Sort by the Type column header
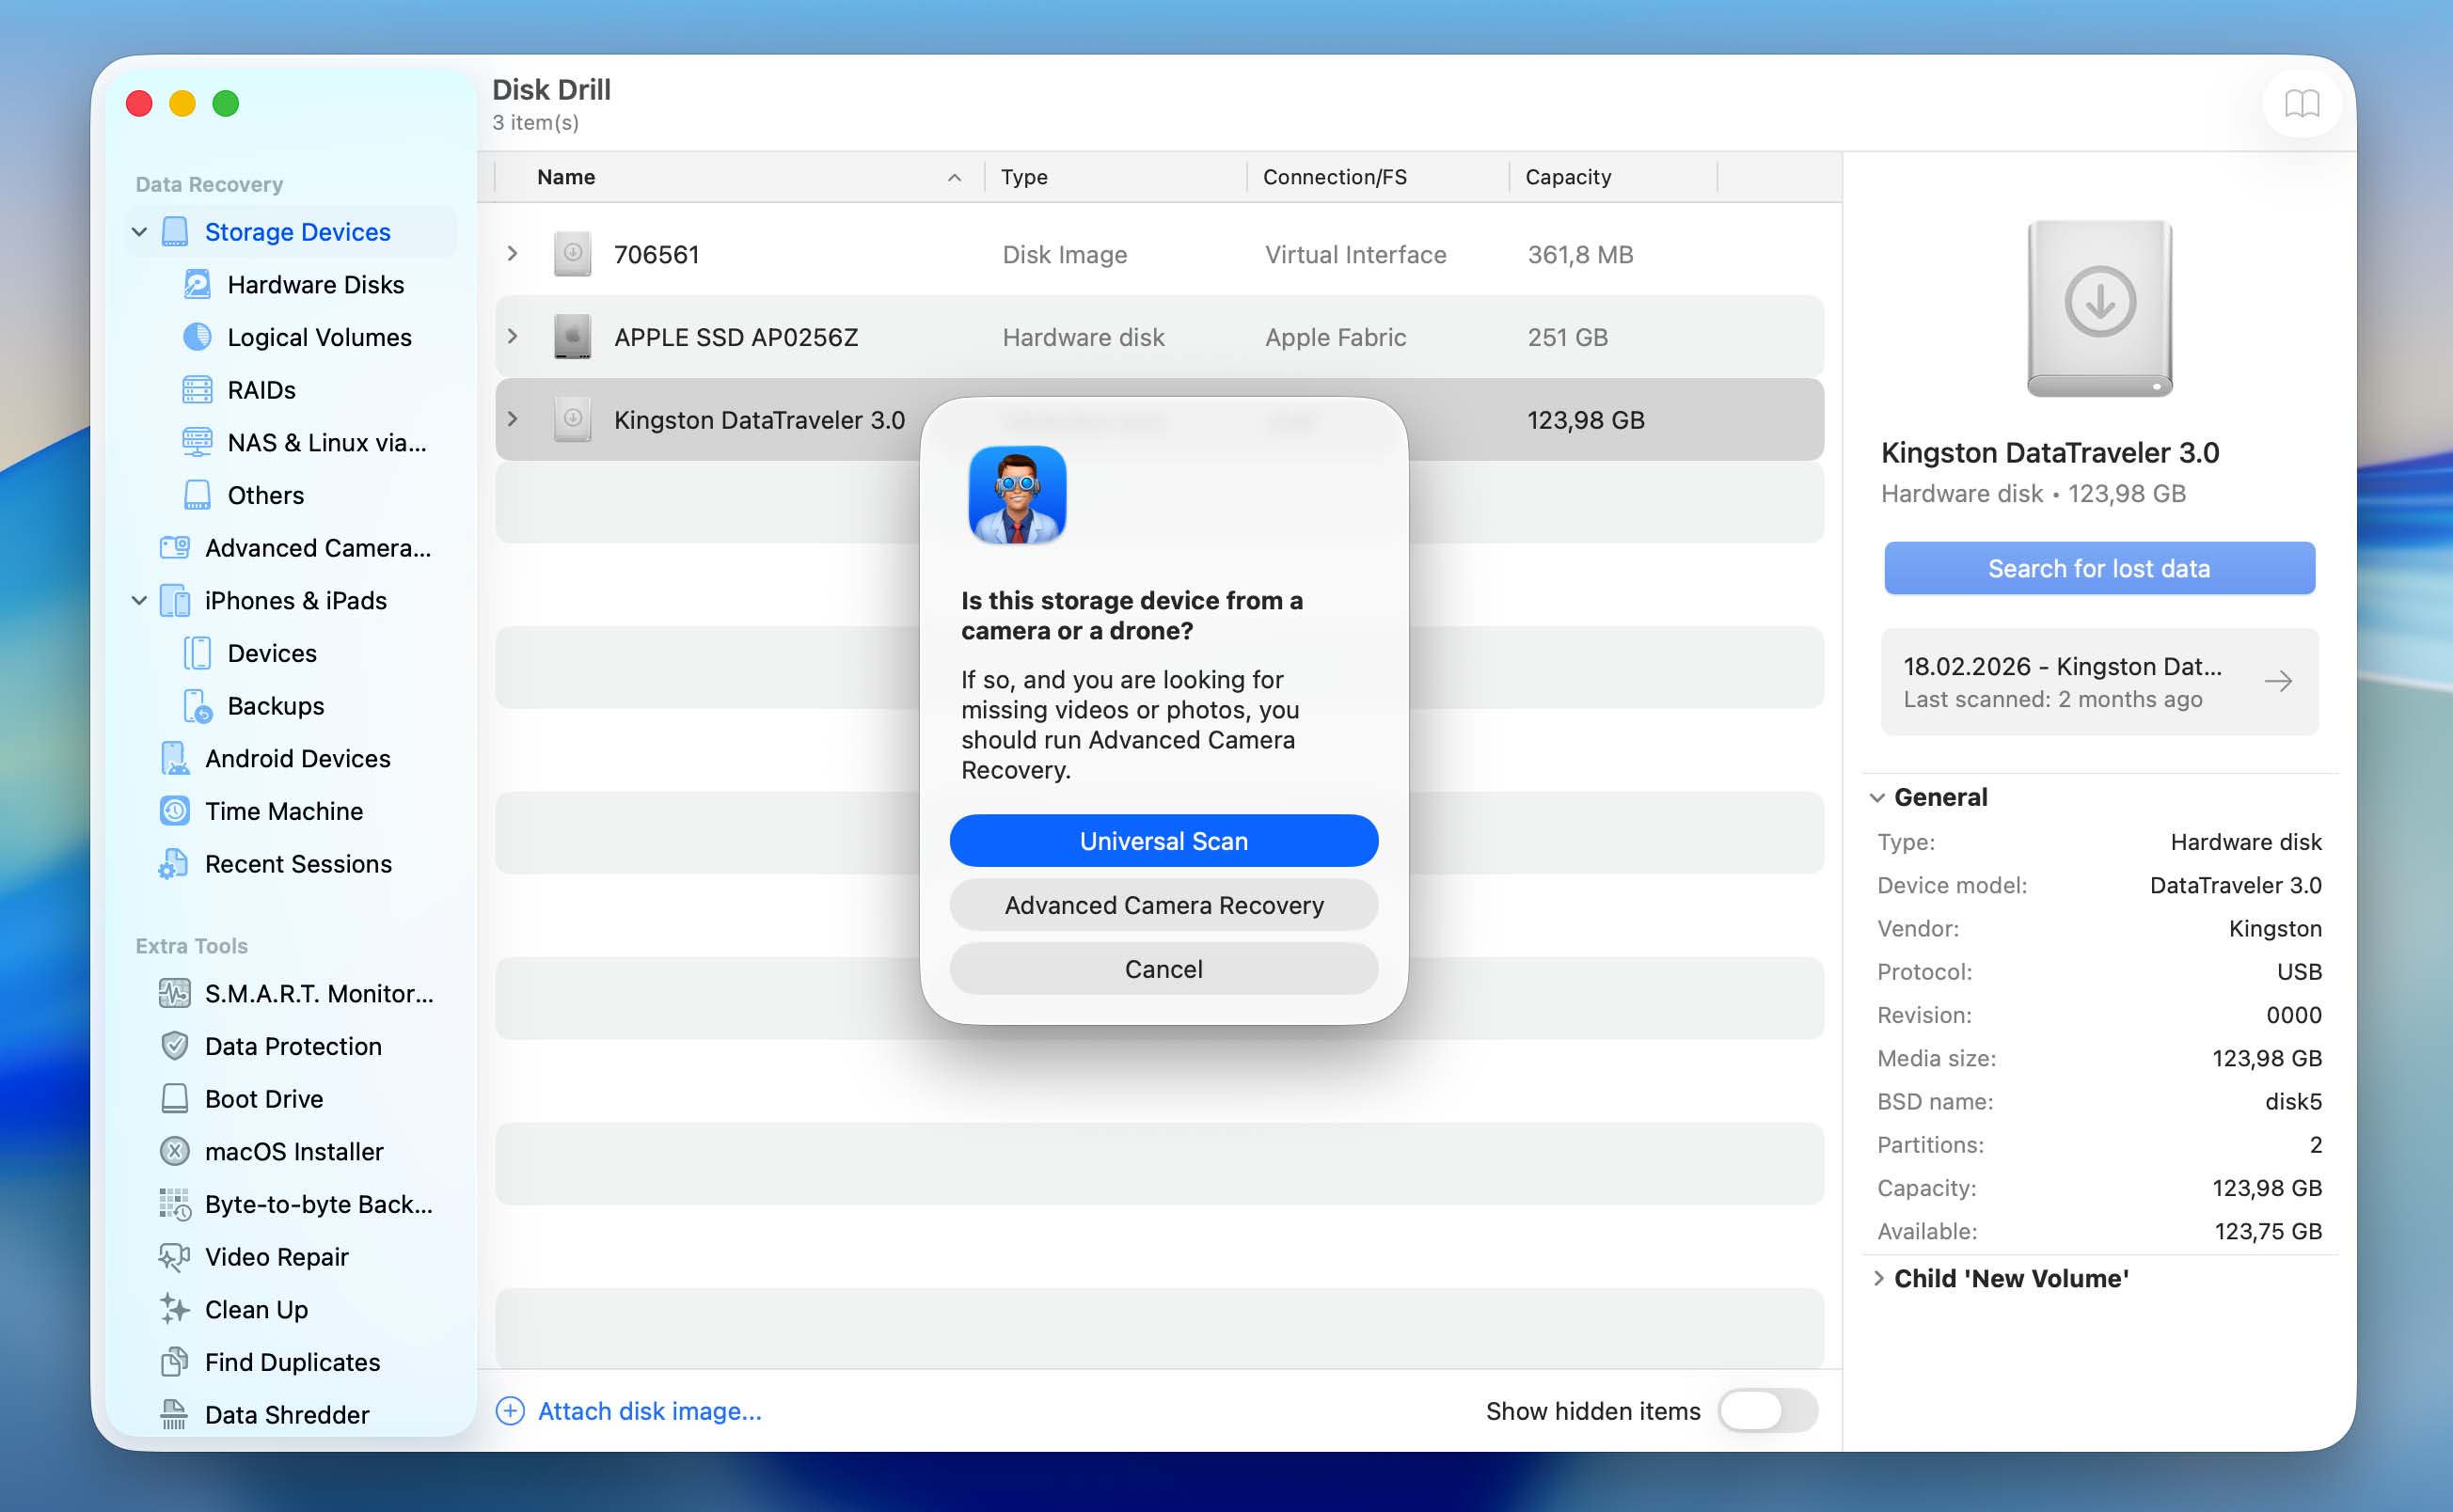The height and width of the screenshot is (1512, 2453). point(1116,177)
